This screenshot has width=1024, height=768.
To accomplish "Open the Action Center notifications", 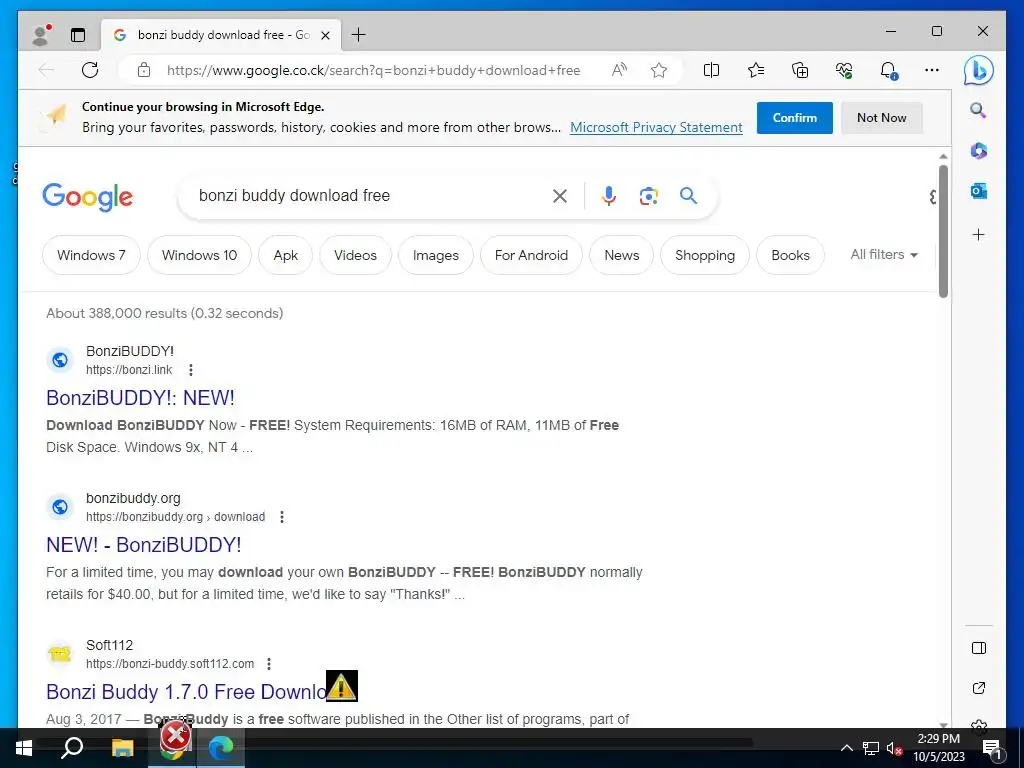I will pos(993,749).
